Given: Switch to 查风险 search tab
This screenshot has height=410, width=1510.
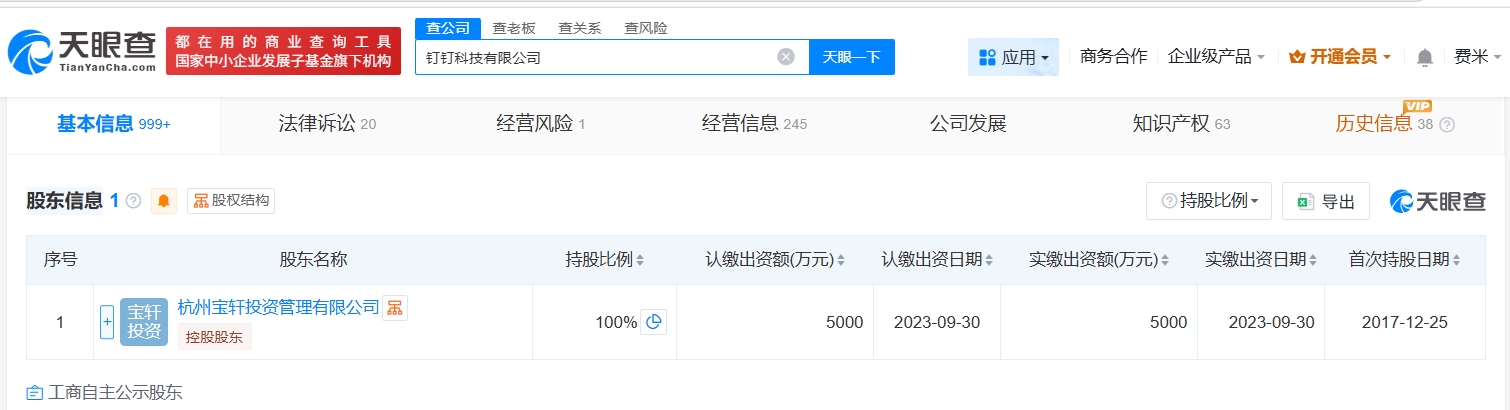Looking at the screenshot, I should point(645,28).
